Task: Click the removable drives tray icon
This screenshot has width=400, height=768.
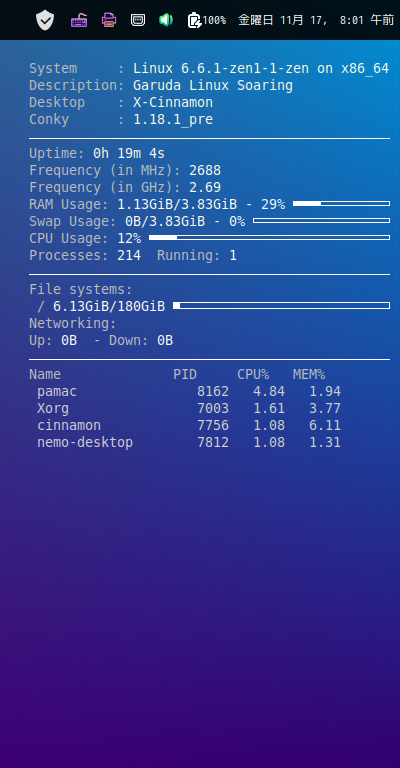Action: (x=138, y=20)
